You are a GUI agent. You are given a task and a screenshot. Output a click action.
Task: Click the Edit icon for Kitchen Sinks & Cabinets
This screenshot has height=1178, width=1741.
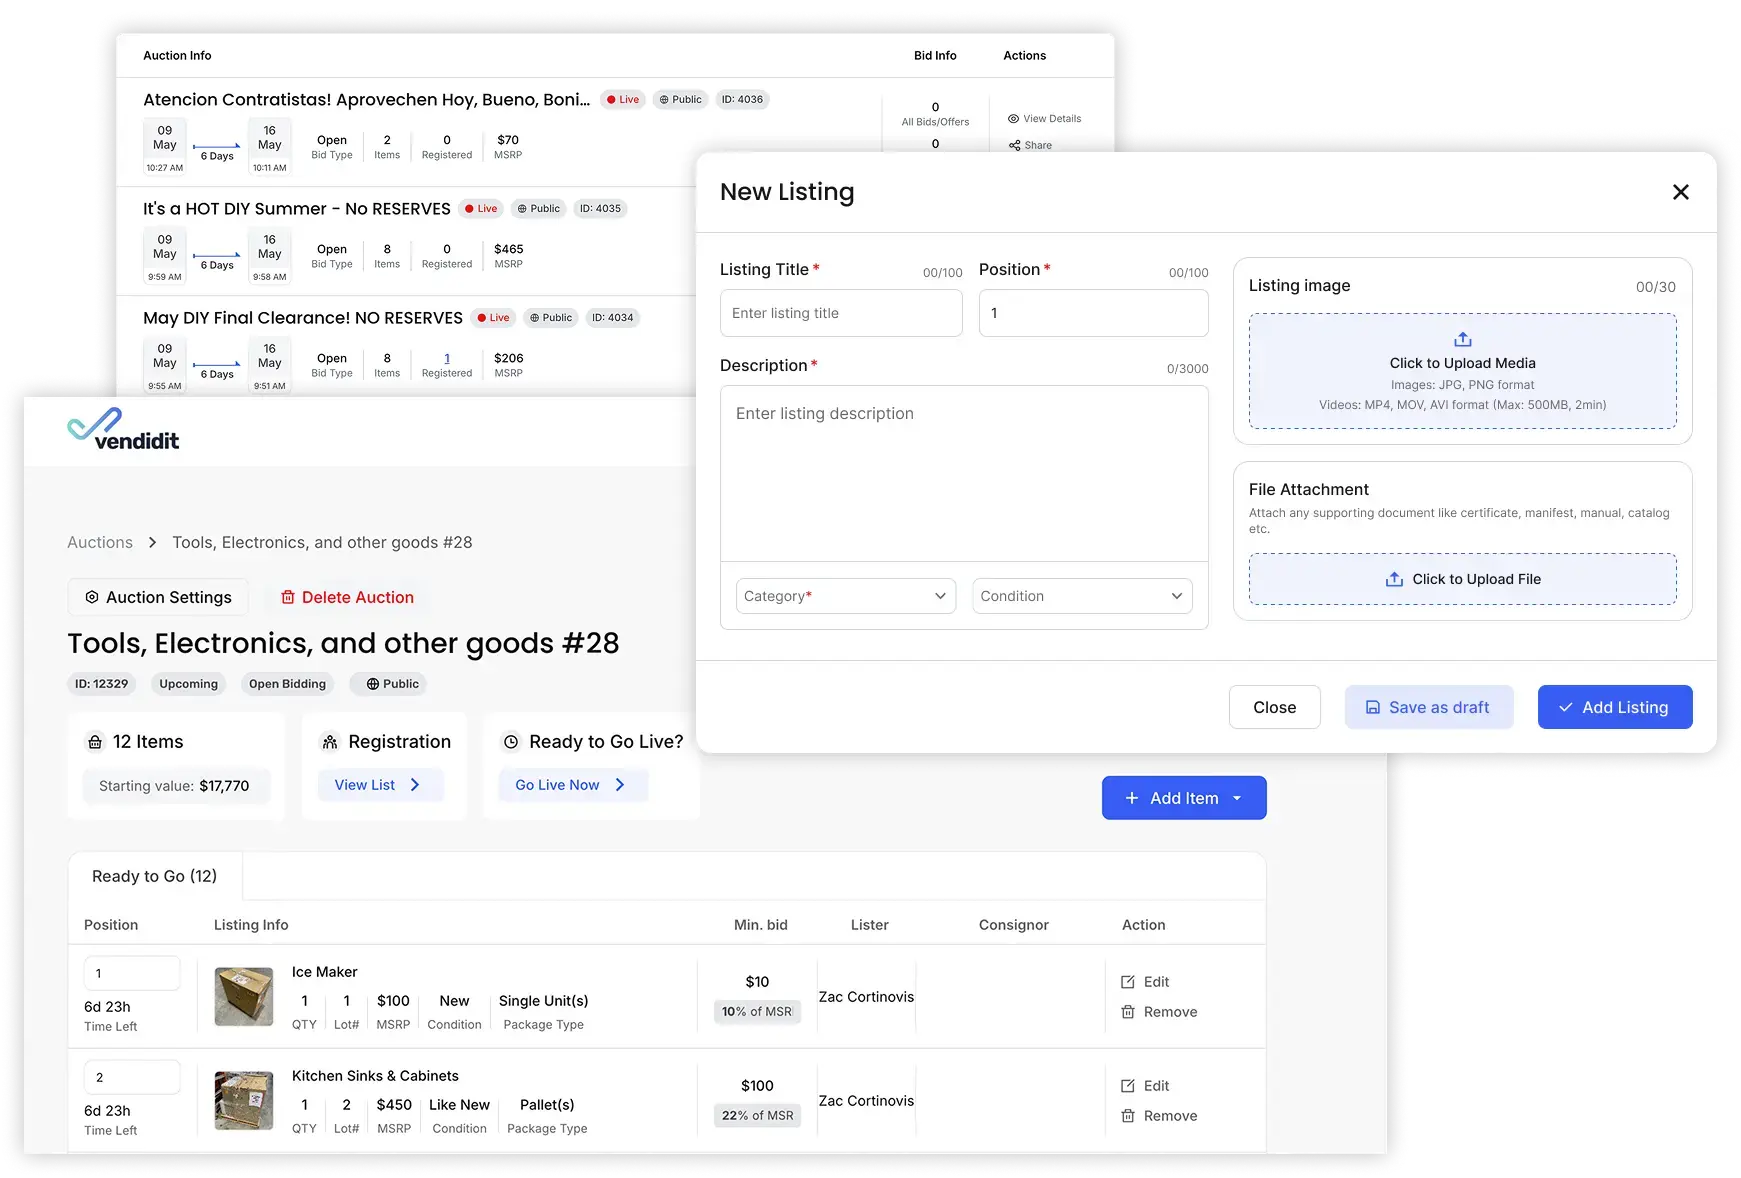click(1128, 1086)
